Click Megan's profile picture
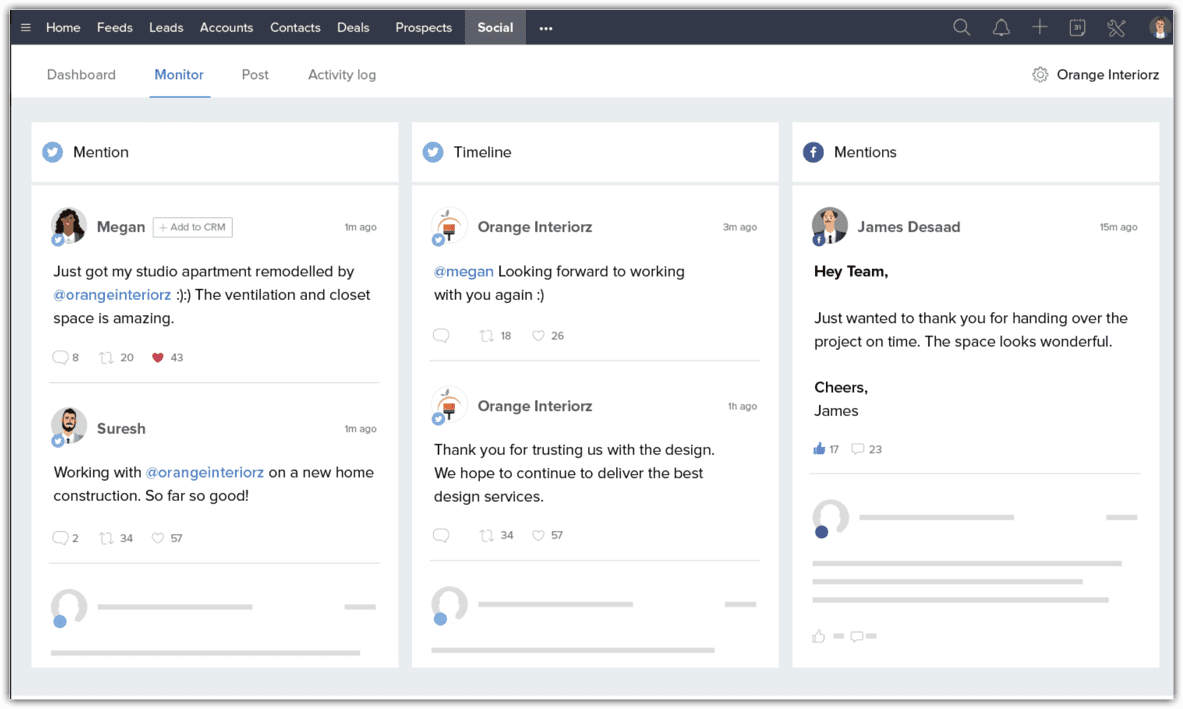The image size is (1183, 709). tap(69, 226)
